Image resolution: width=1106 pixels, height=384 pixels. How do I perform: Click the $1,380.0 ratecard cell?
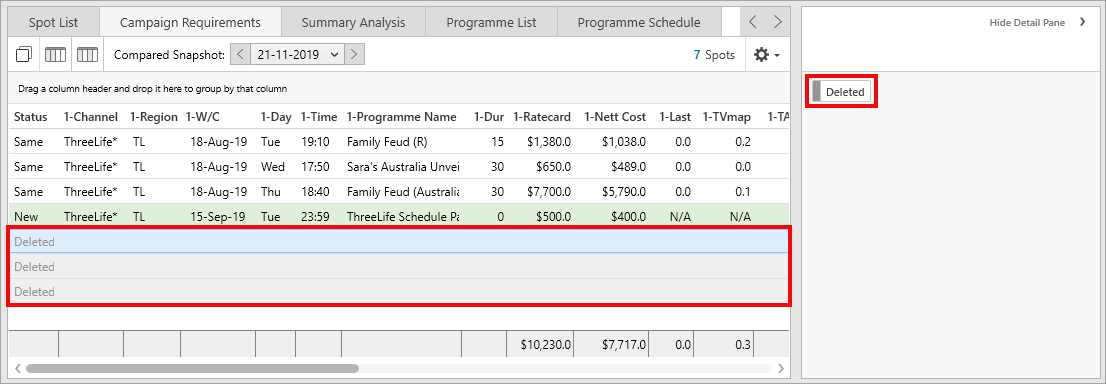point(549,142)
